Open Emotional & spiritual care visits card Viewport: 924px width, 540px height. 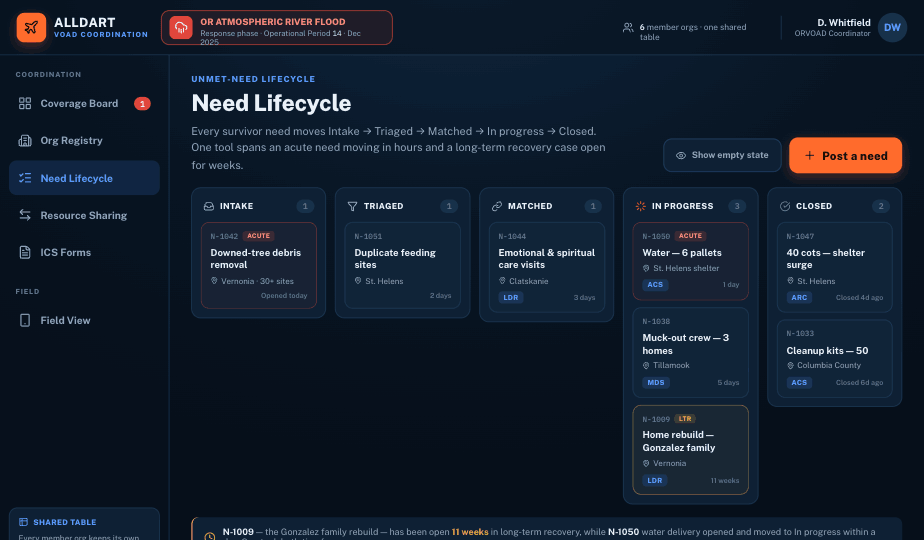click(547, 267)
